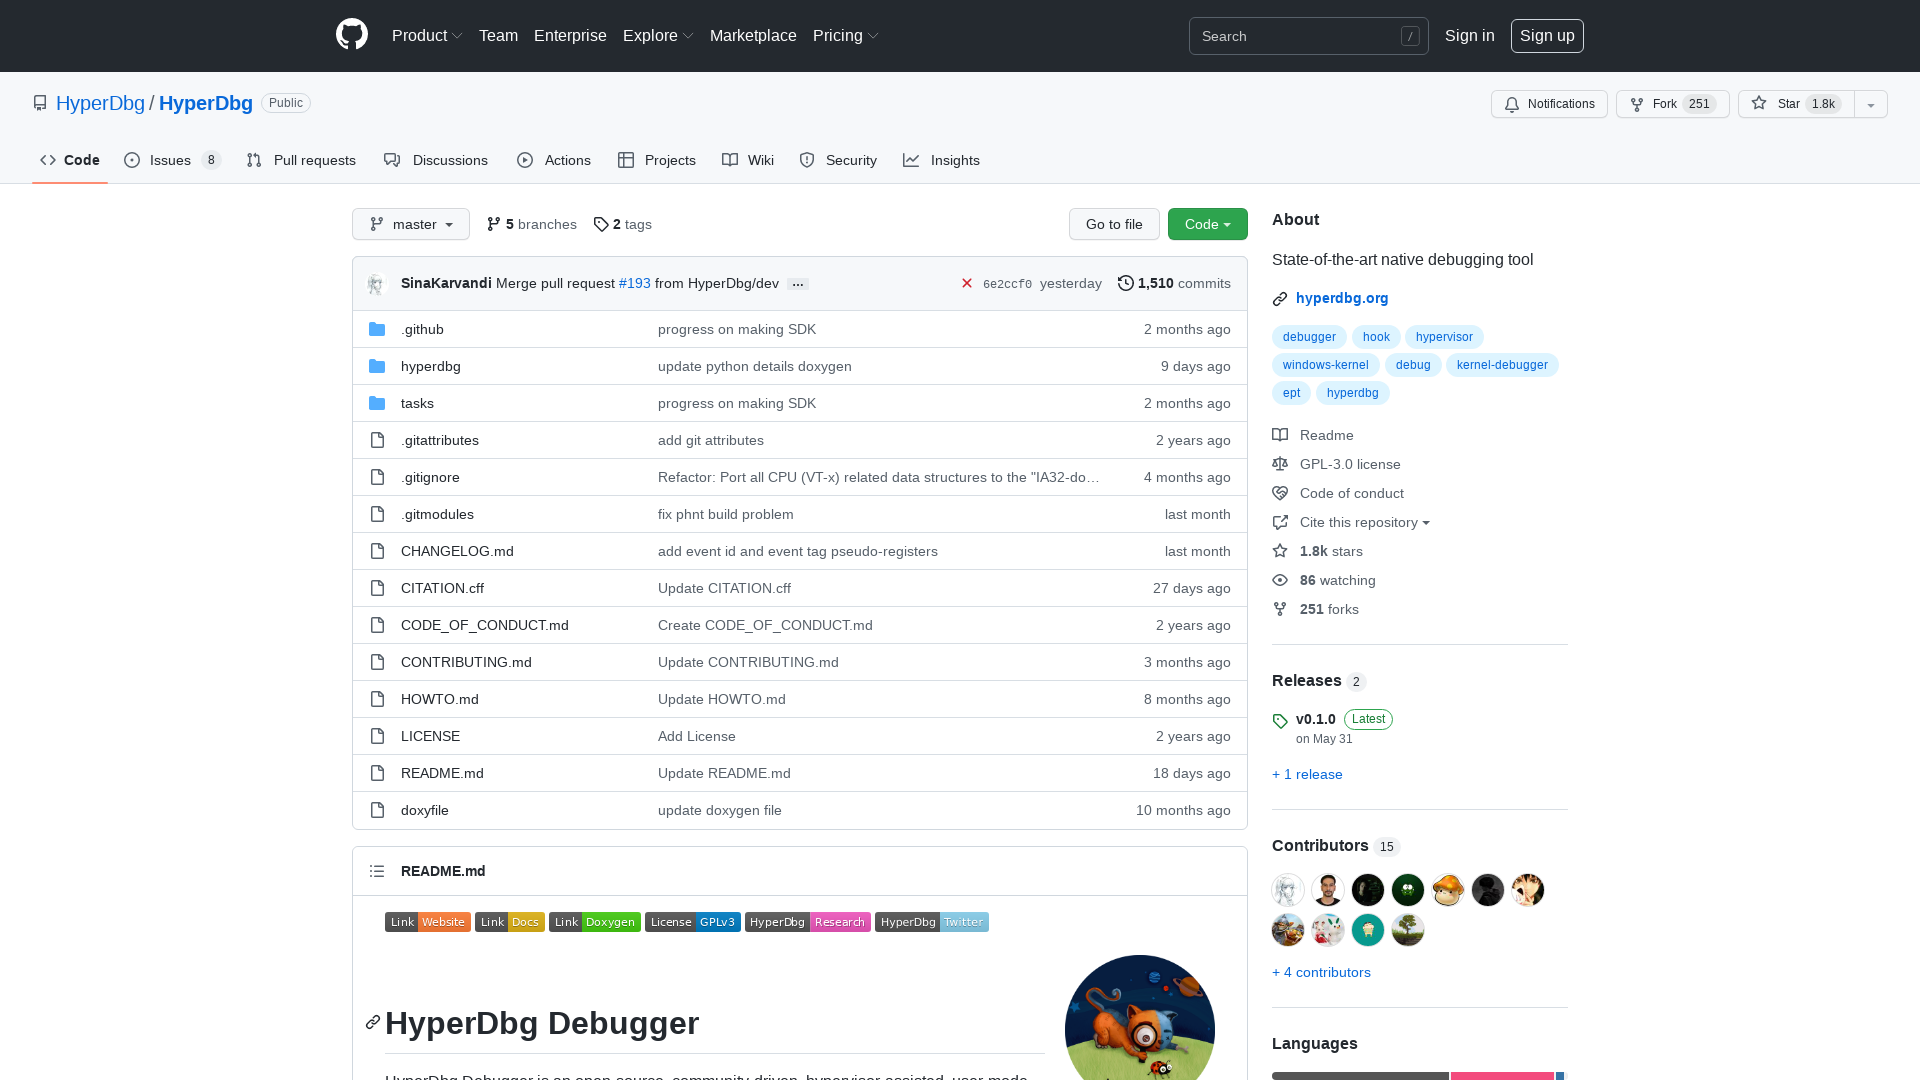Click the Go to file button
The width and height of the screenshot is (1920, 1080).
click(x=1114, y=224)
